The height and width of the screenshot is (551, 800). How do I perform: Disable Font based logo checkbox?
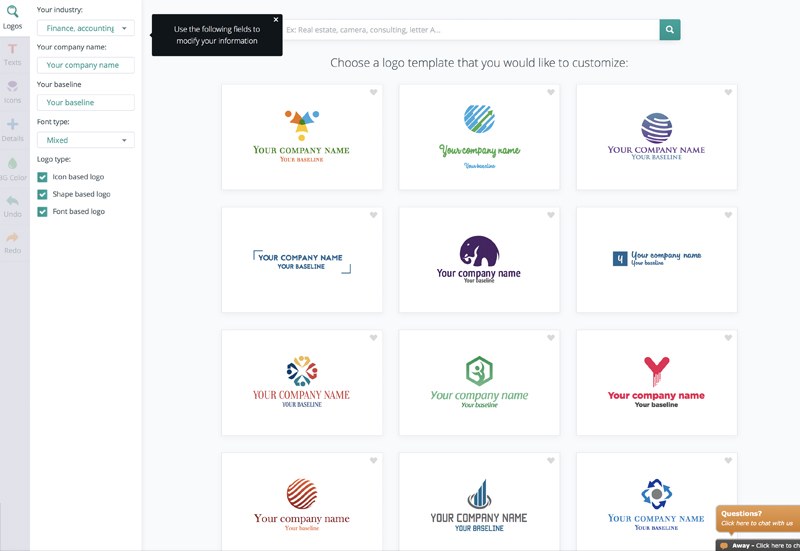(x=42, y=212)
